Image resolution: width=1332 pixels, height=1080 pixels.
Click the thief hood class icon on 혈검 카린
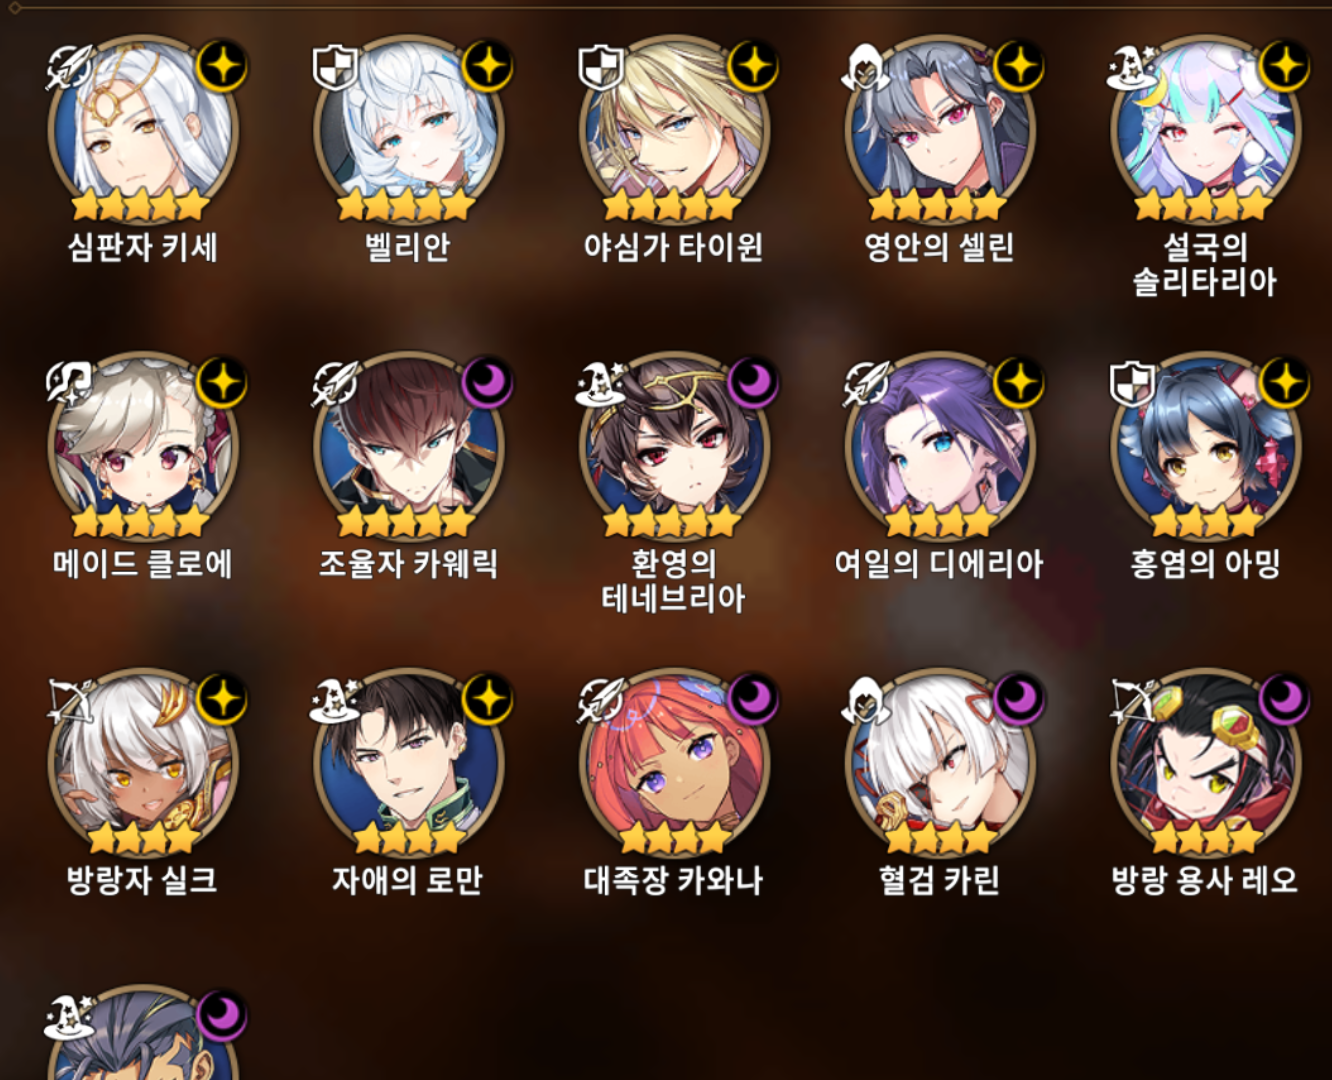[866, 700]
